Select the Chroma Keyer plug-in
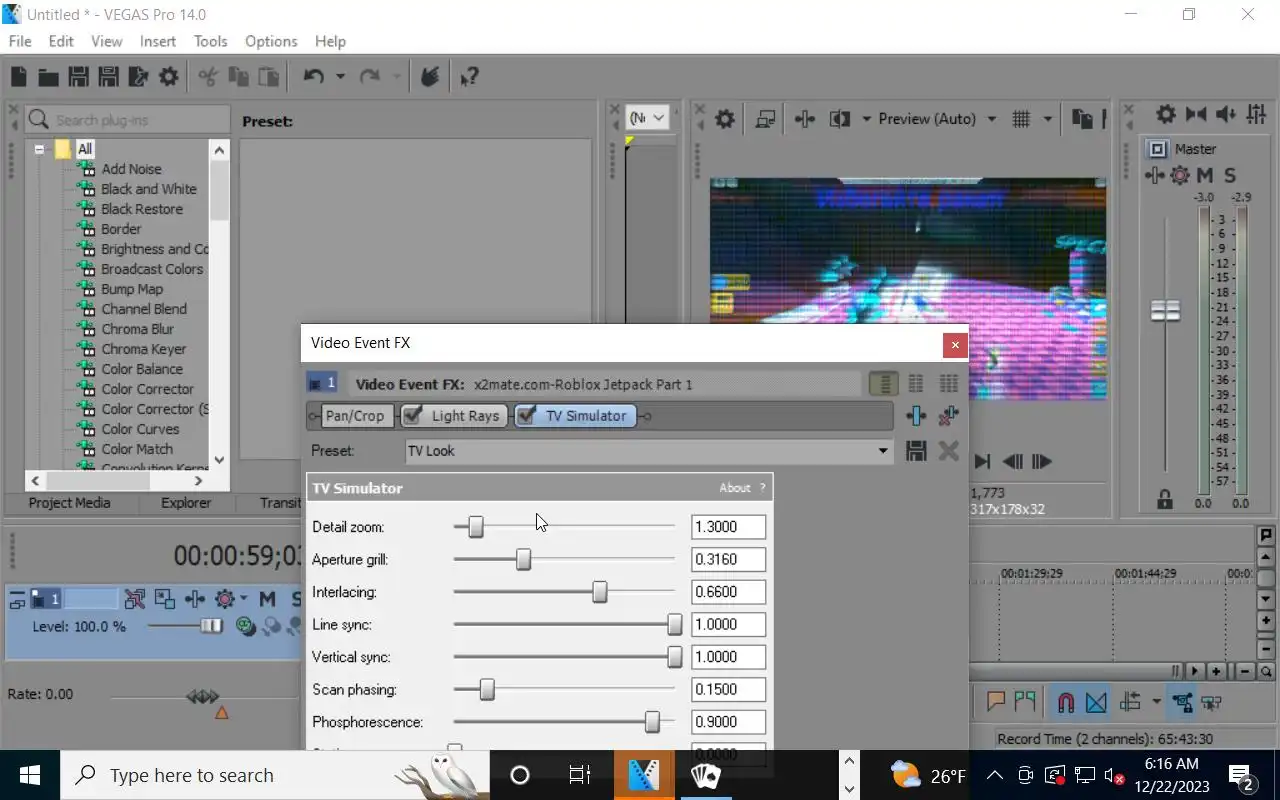This screenshot has height=800, width=1280. click(x=144, y=349)
